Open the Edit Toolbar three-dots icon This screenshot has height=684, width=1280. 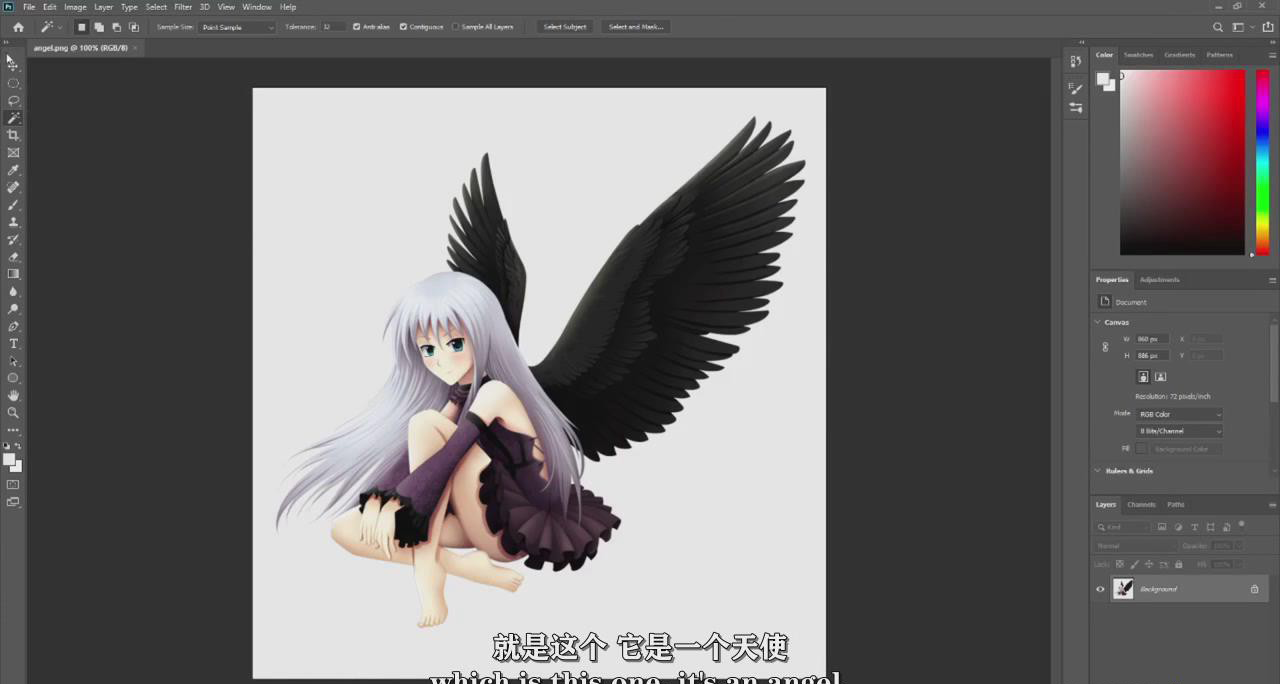pyautogui.click(x=13, y=430)
